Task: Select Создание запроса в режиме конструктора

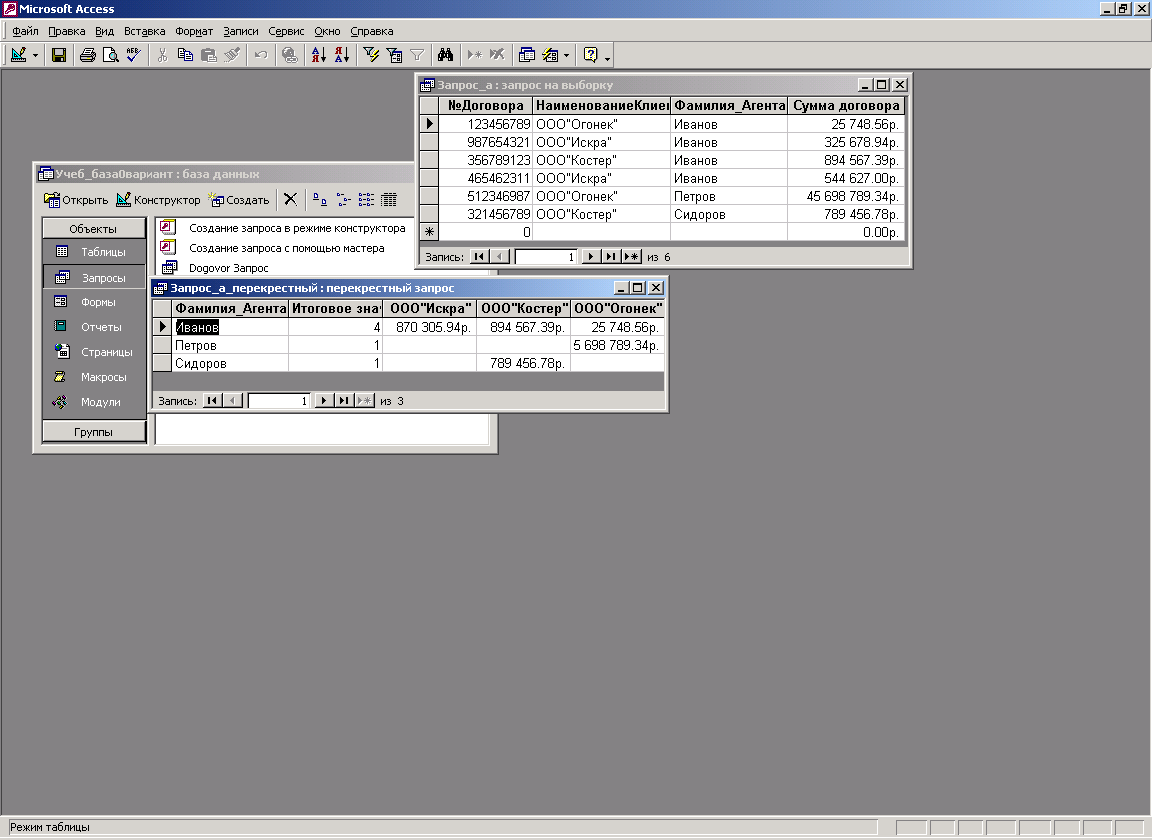Action: 297,229
